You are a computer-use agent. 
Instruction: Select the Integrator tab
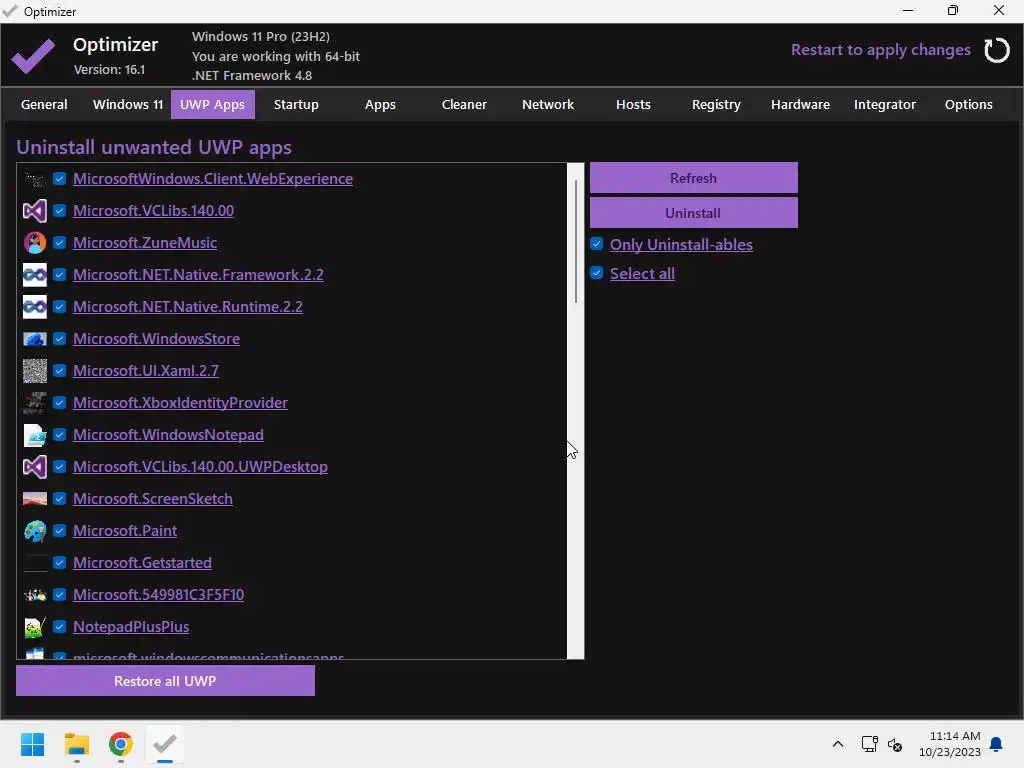tap(884, 104)
